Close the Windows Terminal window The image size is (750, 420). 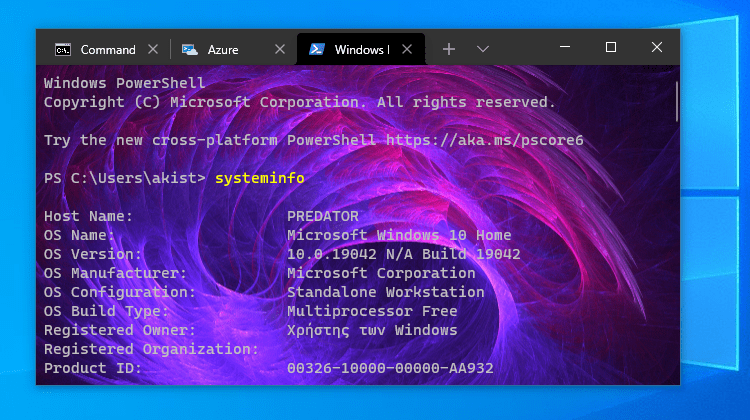(x=657, y=47)
